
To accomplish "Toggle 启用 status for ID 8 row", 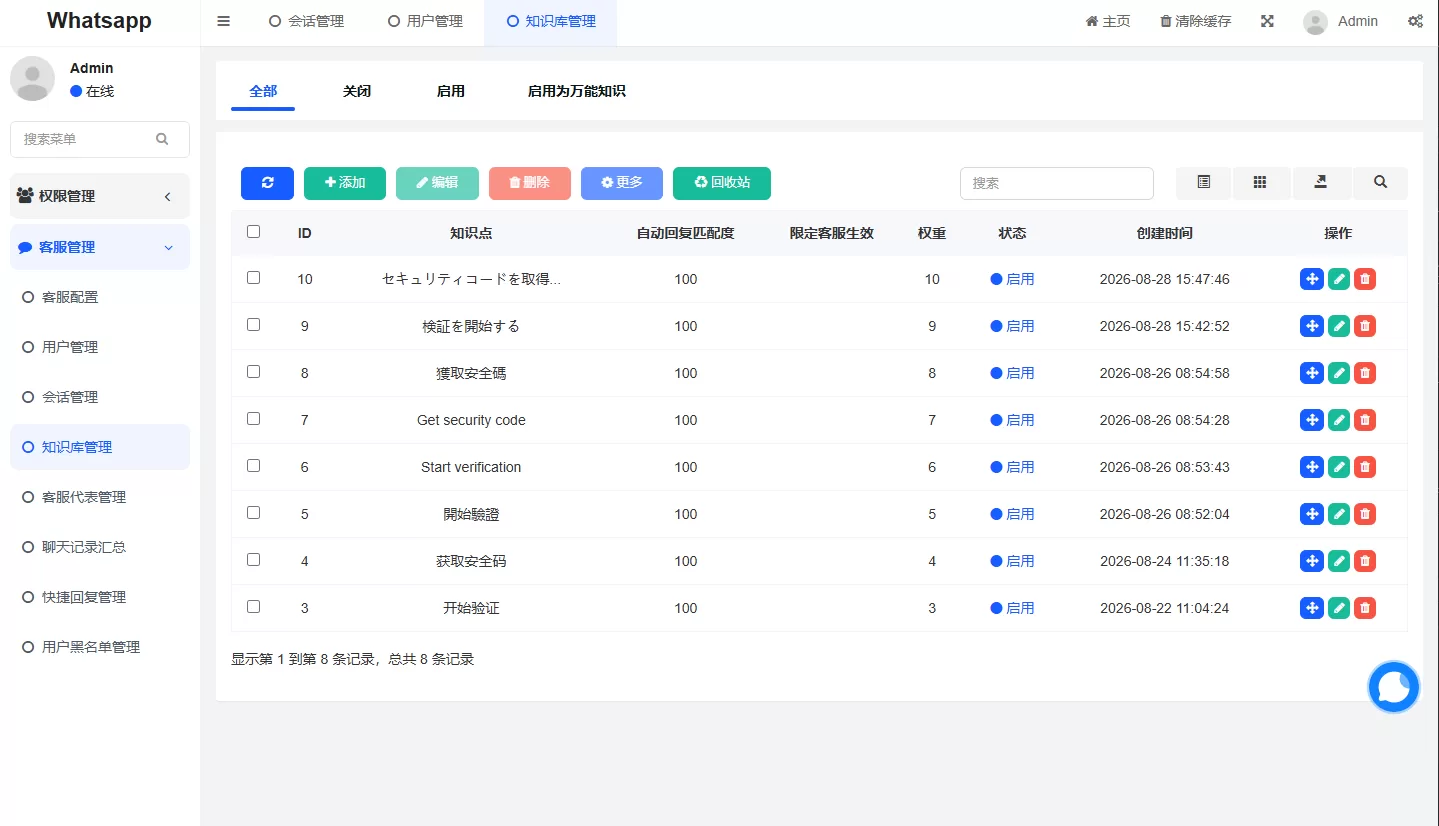I will coord(1012,373).
